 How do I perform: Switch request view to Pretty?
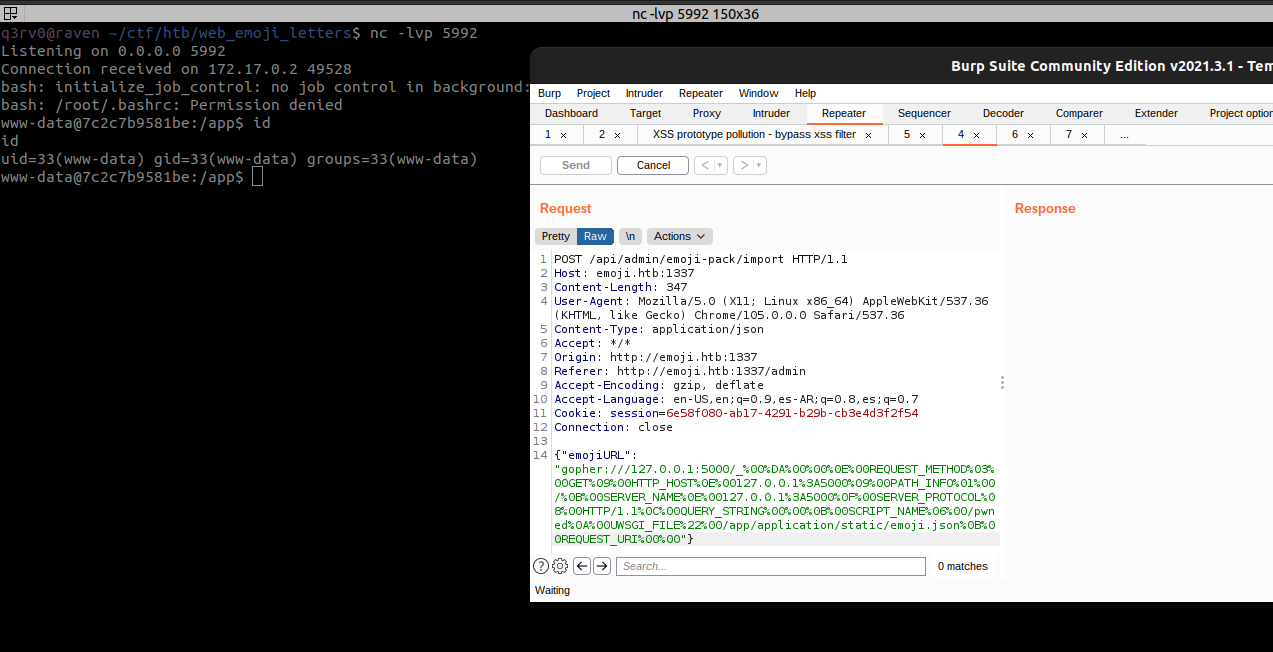(x=555, y=236)
